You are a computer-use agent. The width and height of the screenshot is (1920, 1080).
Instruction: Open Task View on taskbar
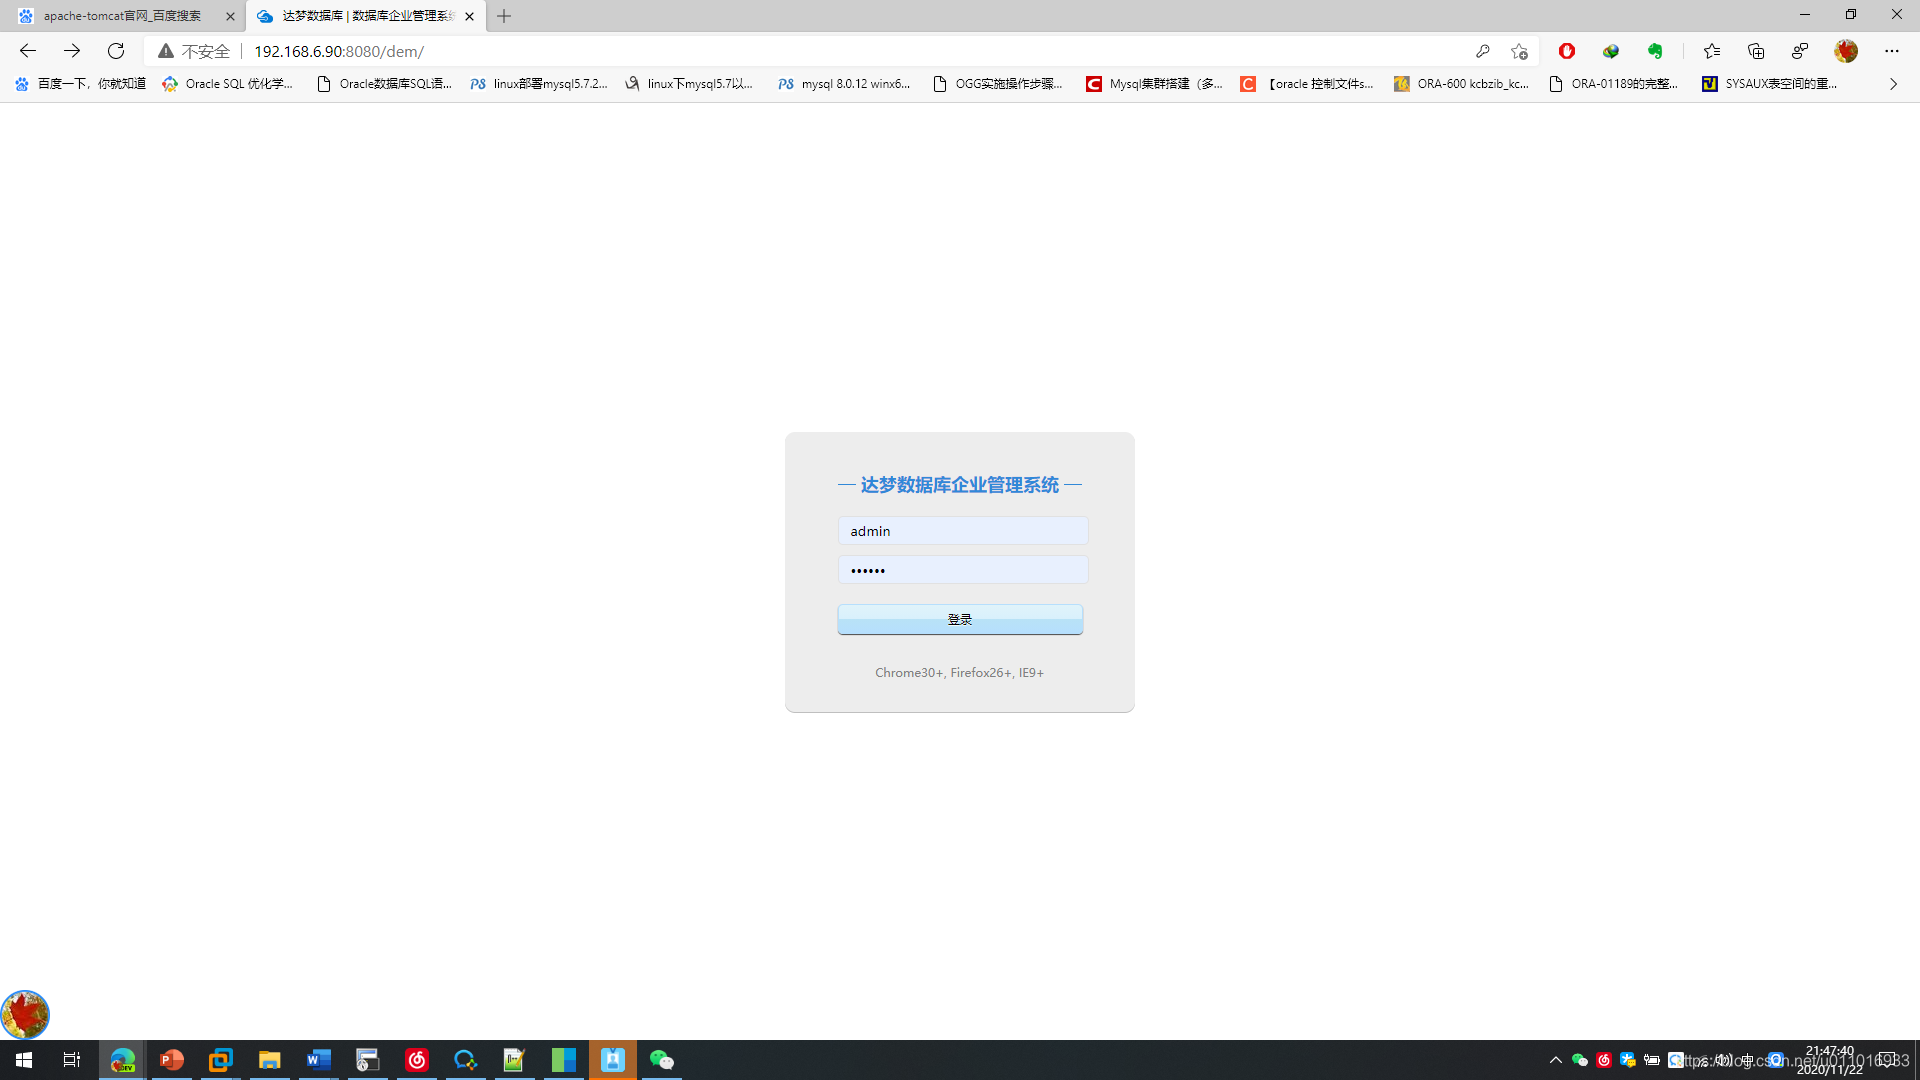tap(72, 1060)
